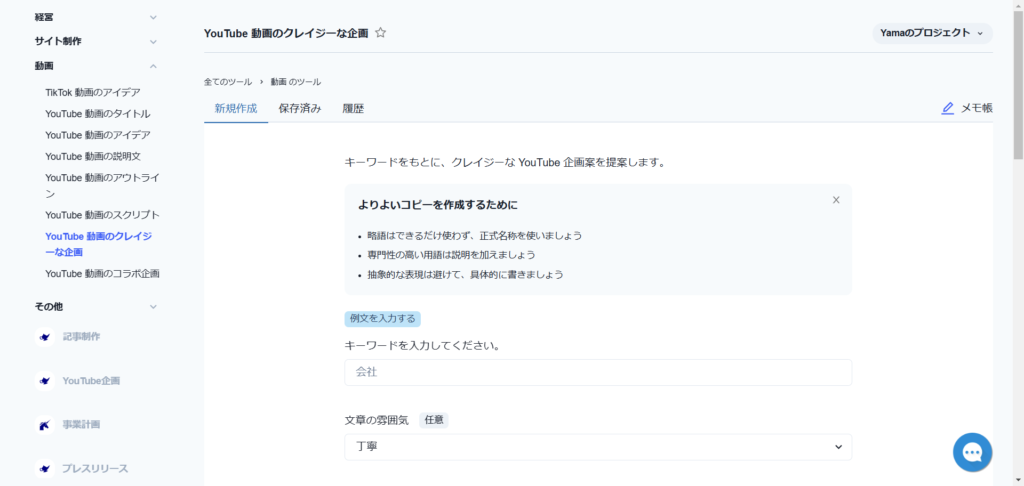Switch to the 保存済み tab
1024x486 pixels.
point(300,108)
